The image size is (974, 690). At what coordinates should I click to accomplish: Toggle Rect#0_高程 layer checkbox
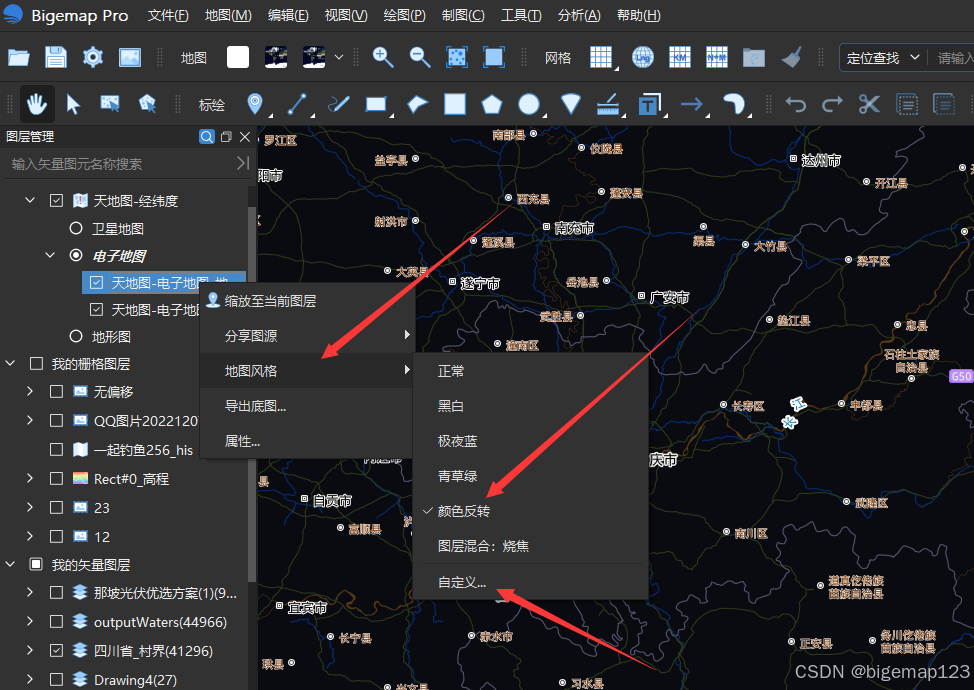pyautogui.click(x=57, y=478)
